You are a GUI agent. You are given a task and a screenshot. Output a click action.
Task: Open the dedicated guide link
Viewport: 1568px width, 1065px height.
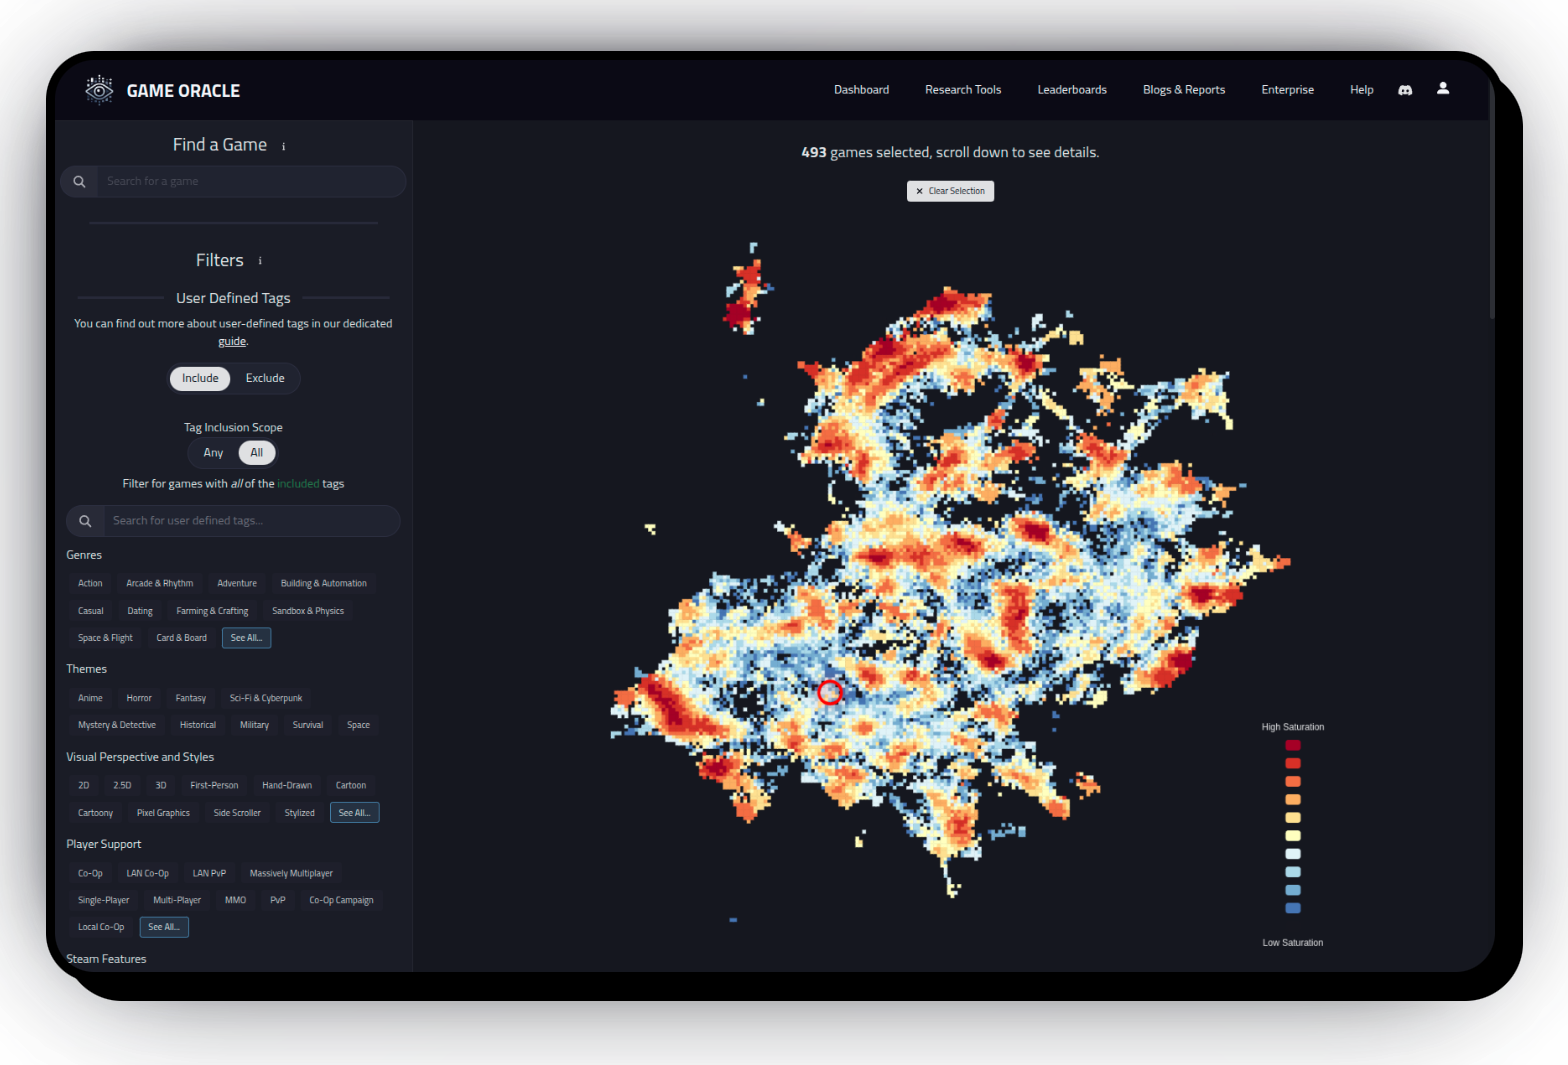tap(232, 342)
